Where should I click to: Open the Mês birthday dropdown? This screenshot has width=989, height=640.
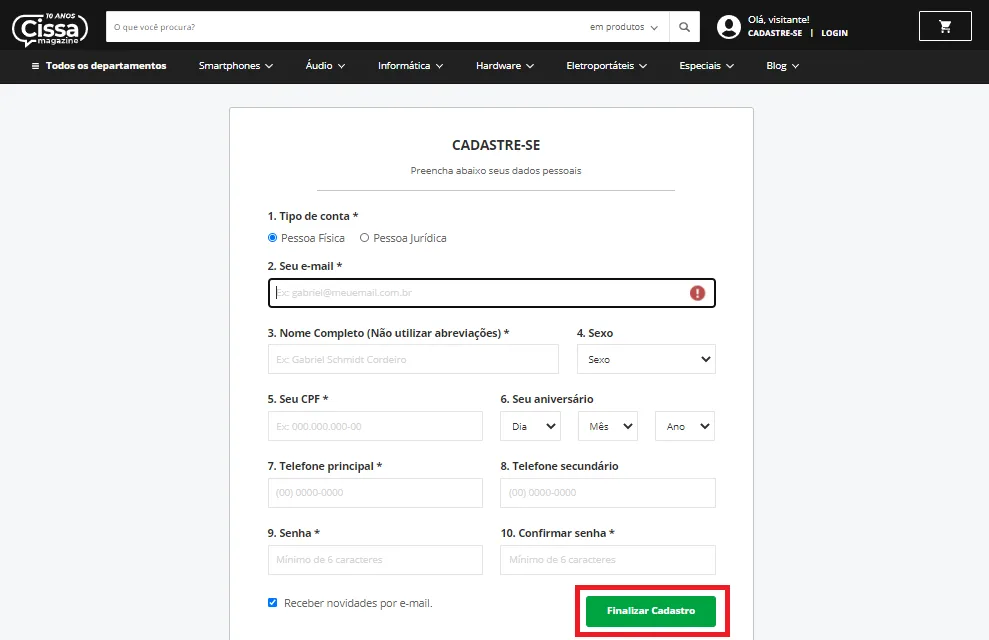pos(608,426)
